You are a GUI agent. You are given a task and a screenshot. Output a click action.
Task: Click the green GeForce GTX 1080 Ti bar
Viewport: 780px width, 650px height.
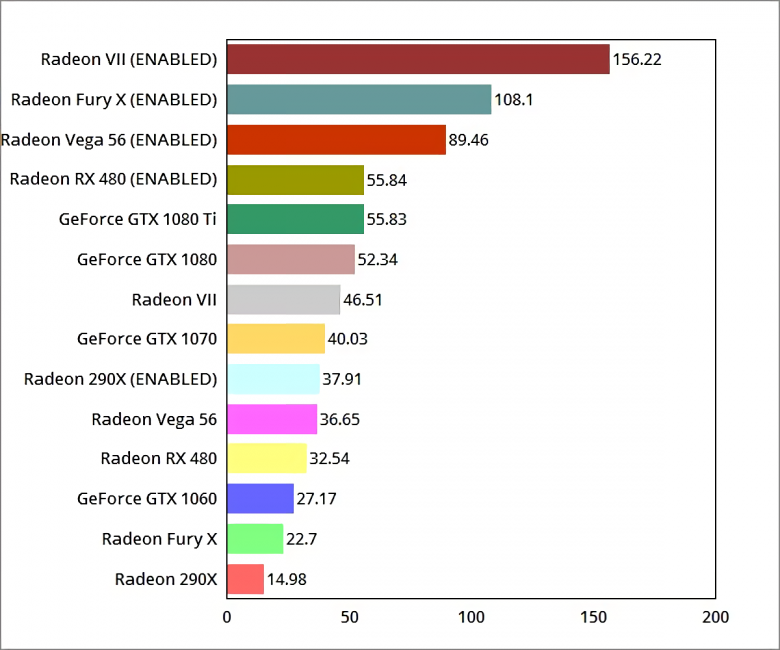(295, 219)
